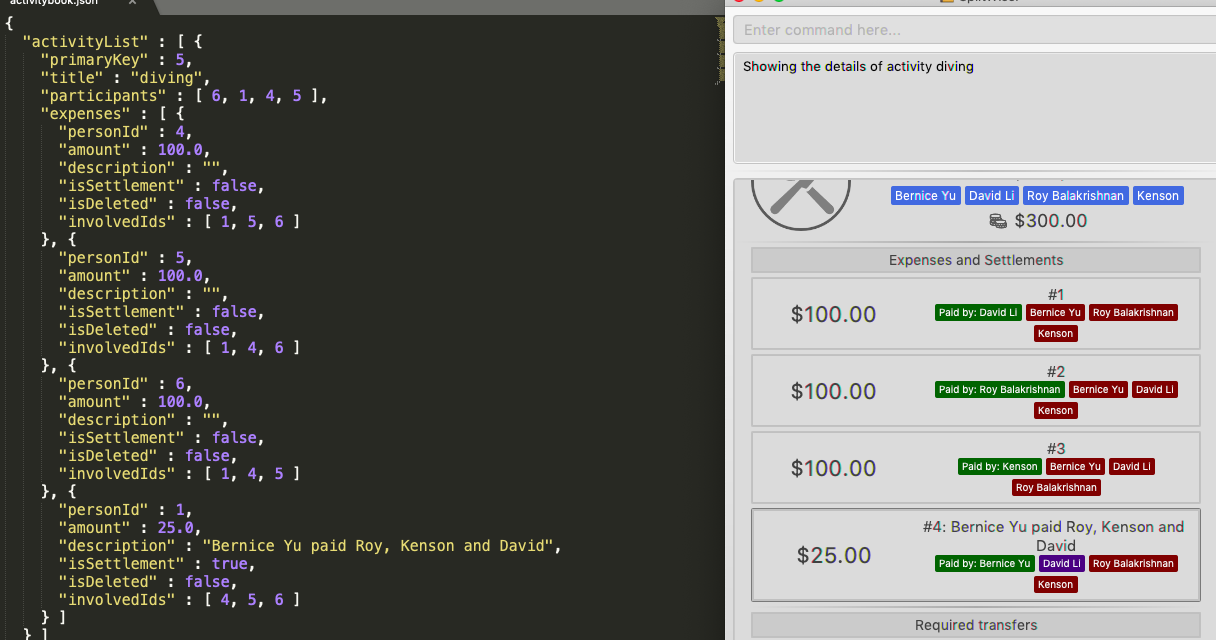Screen dimensions: 1216x640
Task: Select the $25.00 settlement amount
Action: point(834,555)
